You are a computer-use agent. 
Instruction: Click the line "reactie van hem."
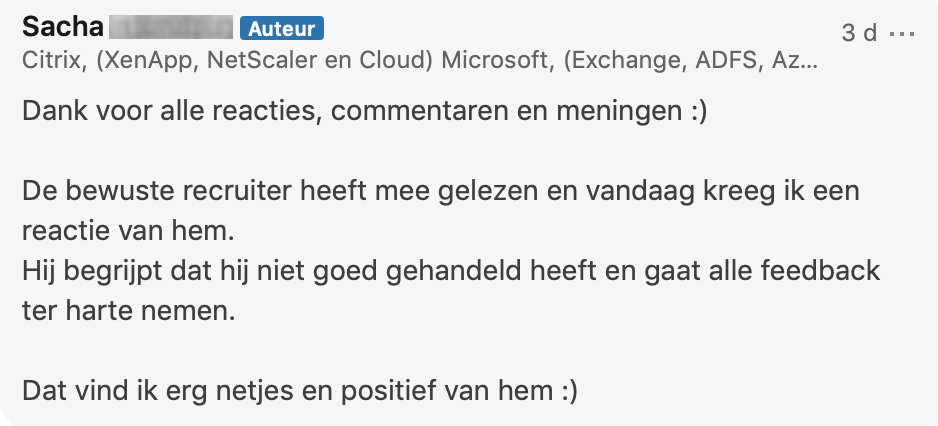[127, 231]
